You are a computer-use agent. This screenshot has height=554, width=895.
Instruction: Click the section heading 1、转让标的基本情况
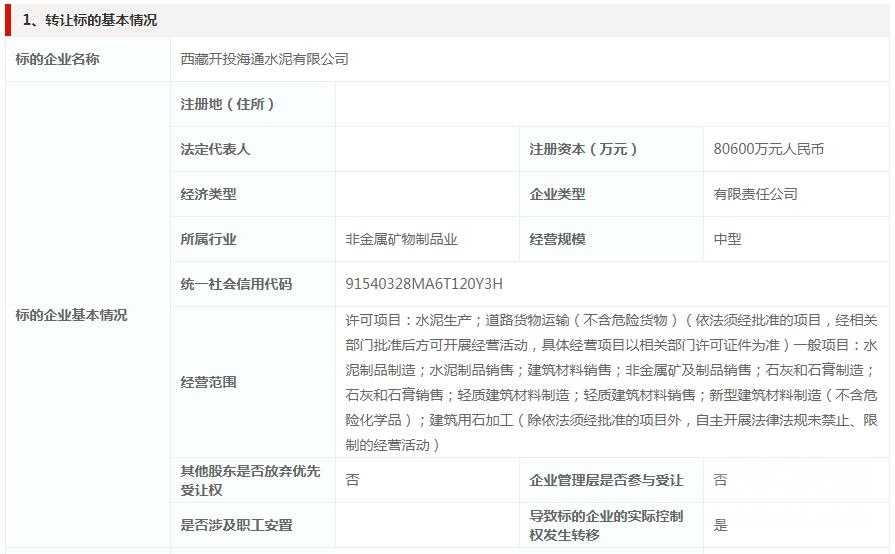click(x=90, y=20)
